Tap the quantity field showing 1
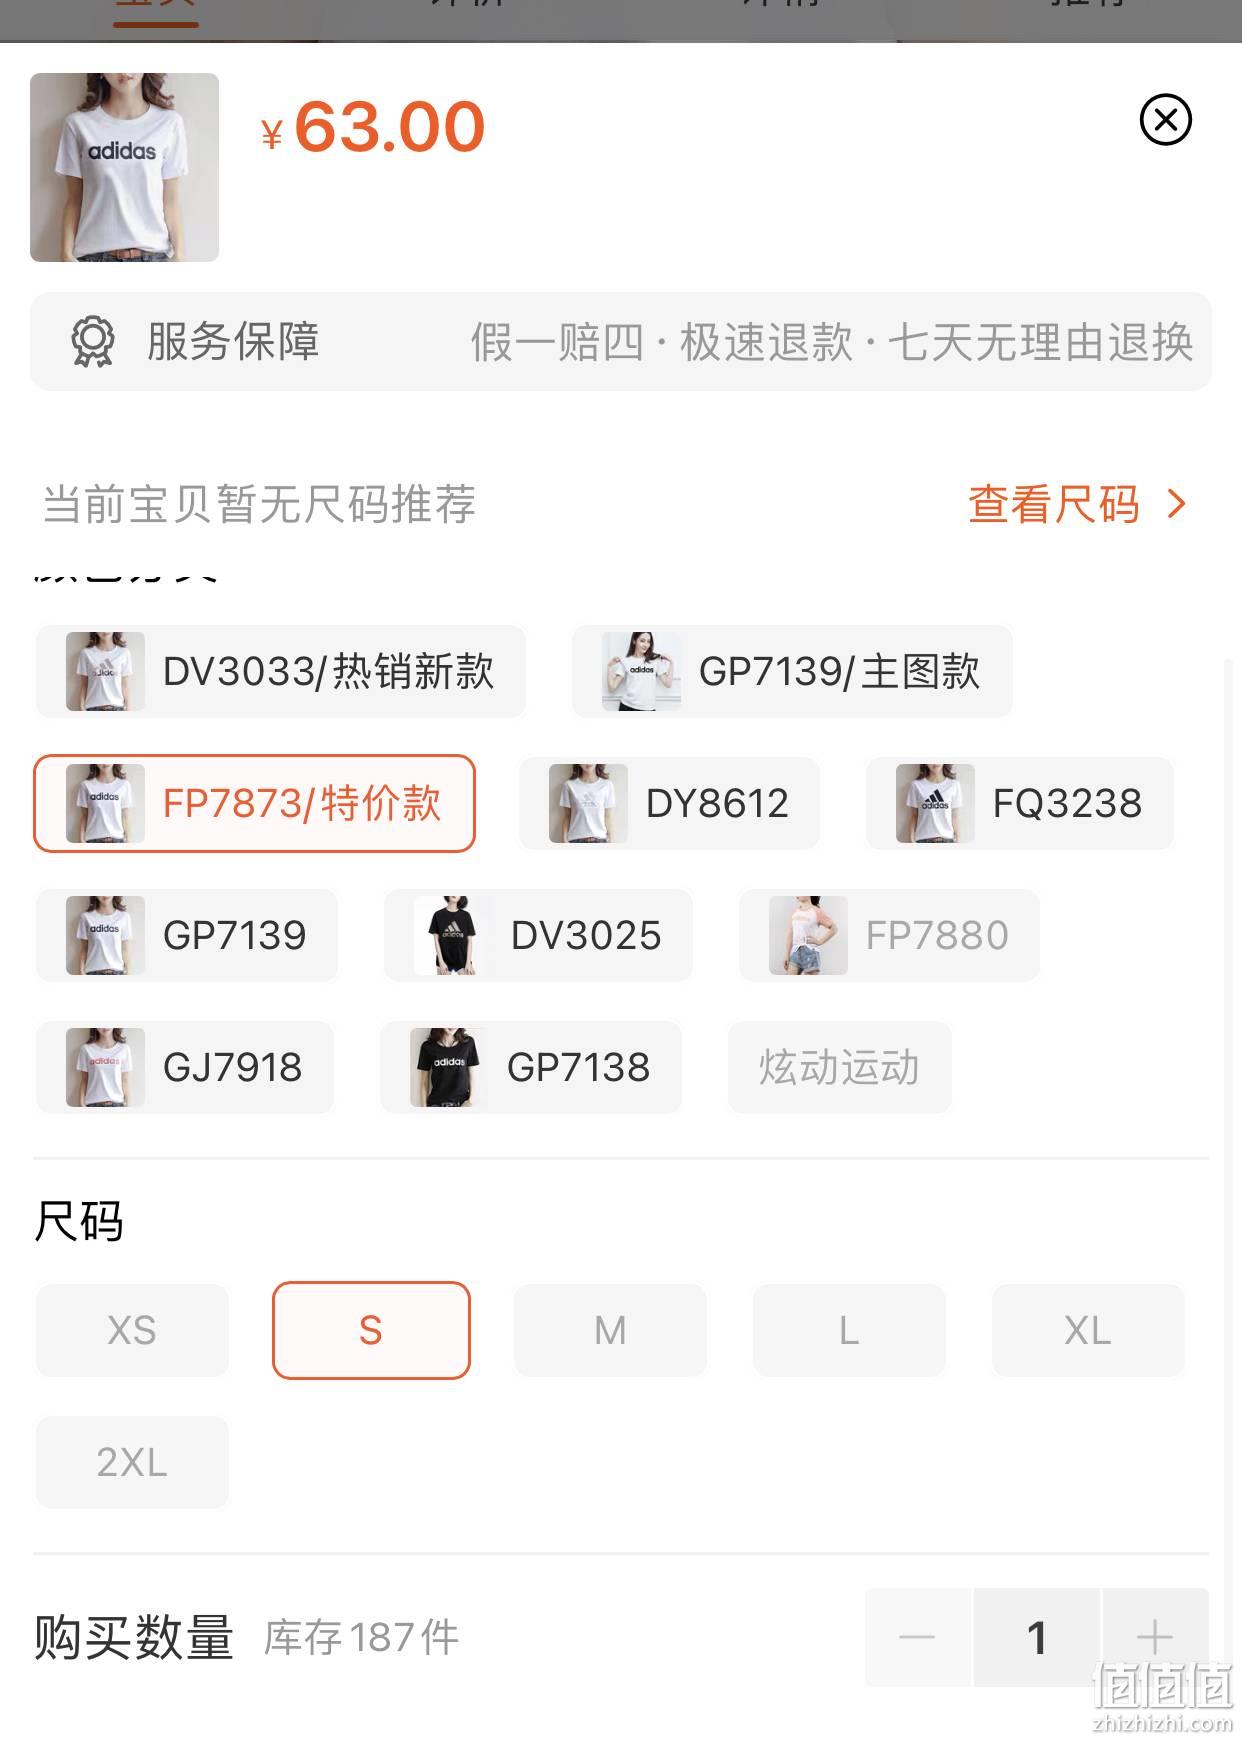Viewport: 1242px width, 1741px height. 1037,1637
